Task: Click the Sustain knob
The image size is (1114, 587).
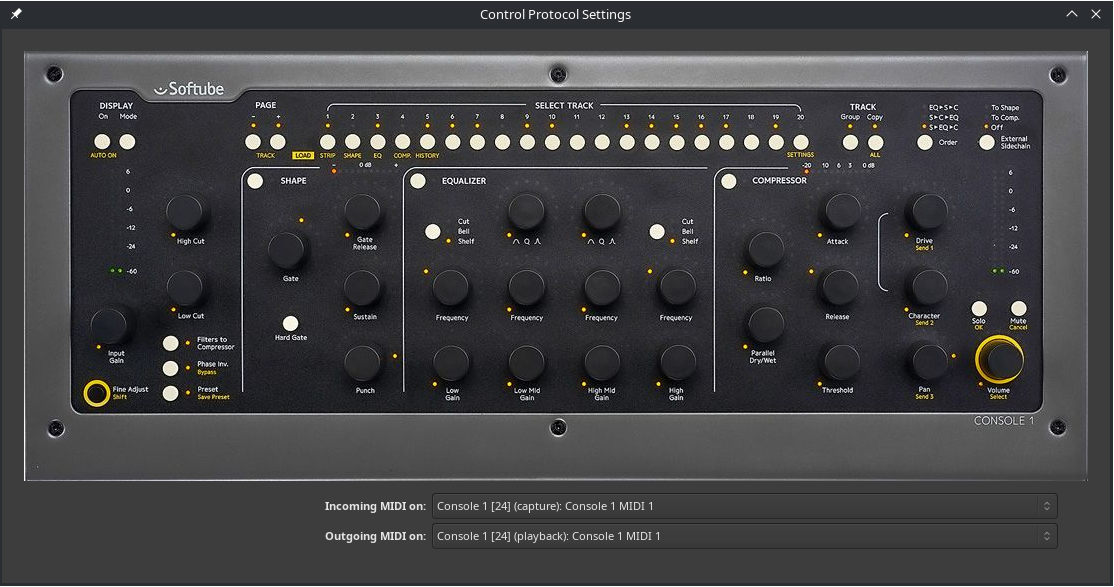Action: pos(363,287)
